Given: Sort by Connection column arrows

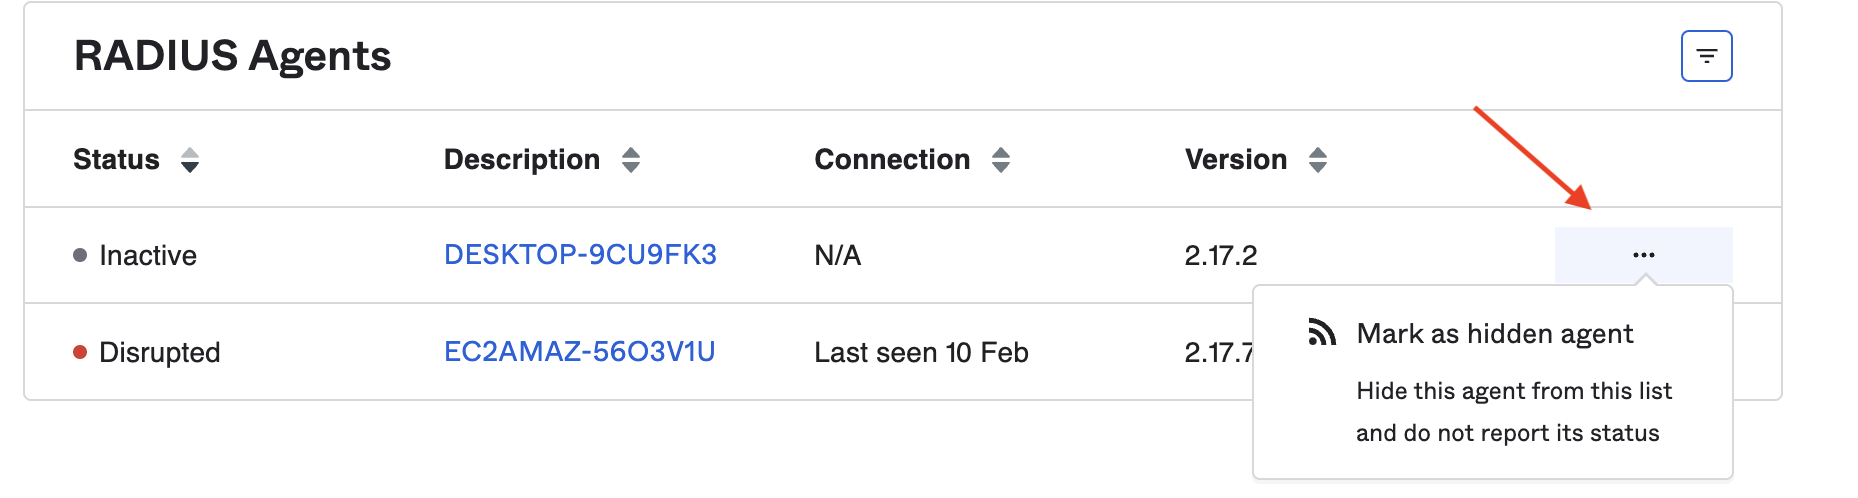Looking at the screenshot, I should point(1001,160).
